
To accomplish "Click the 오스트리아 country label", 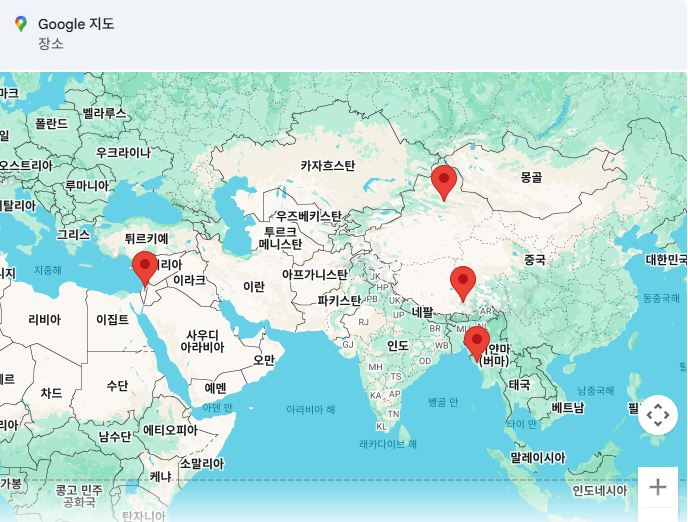I will point(26,166).
